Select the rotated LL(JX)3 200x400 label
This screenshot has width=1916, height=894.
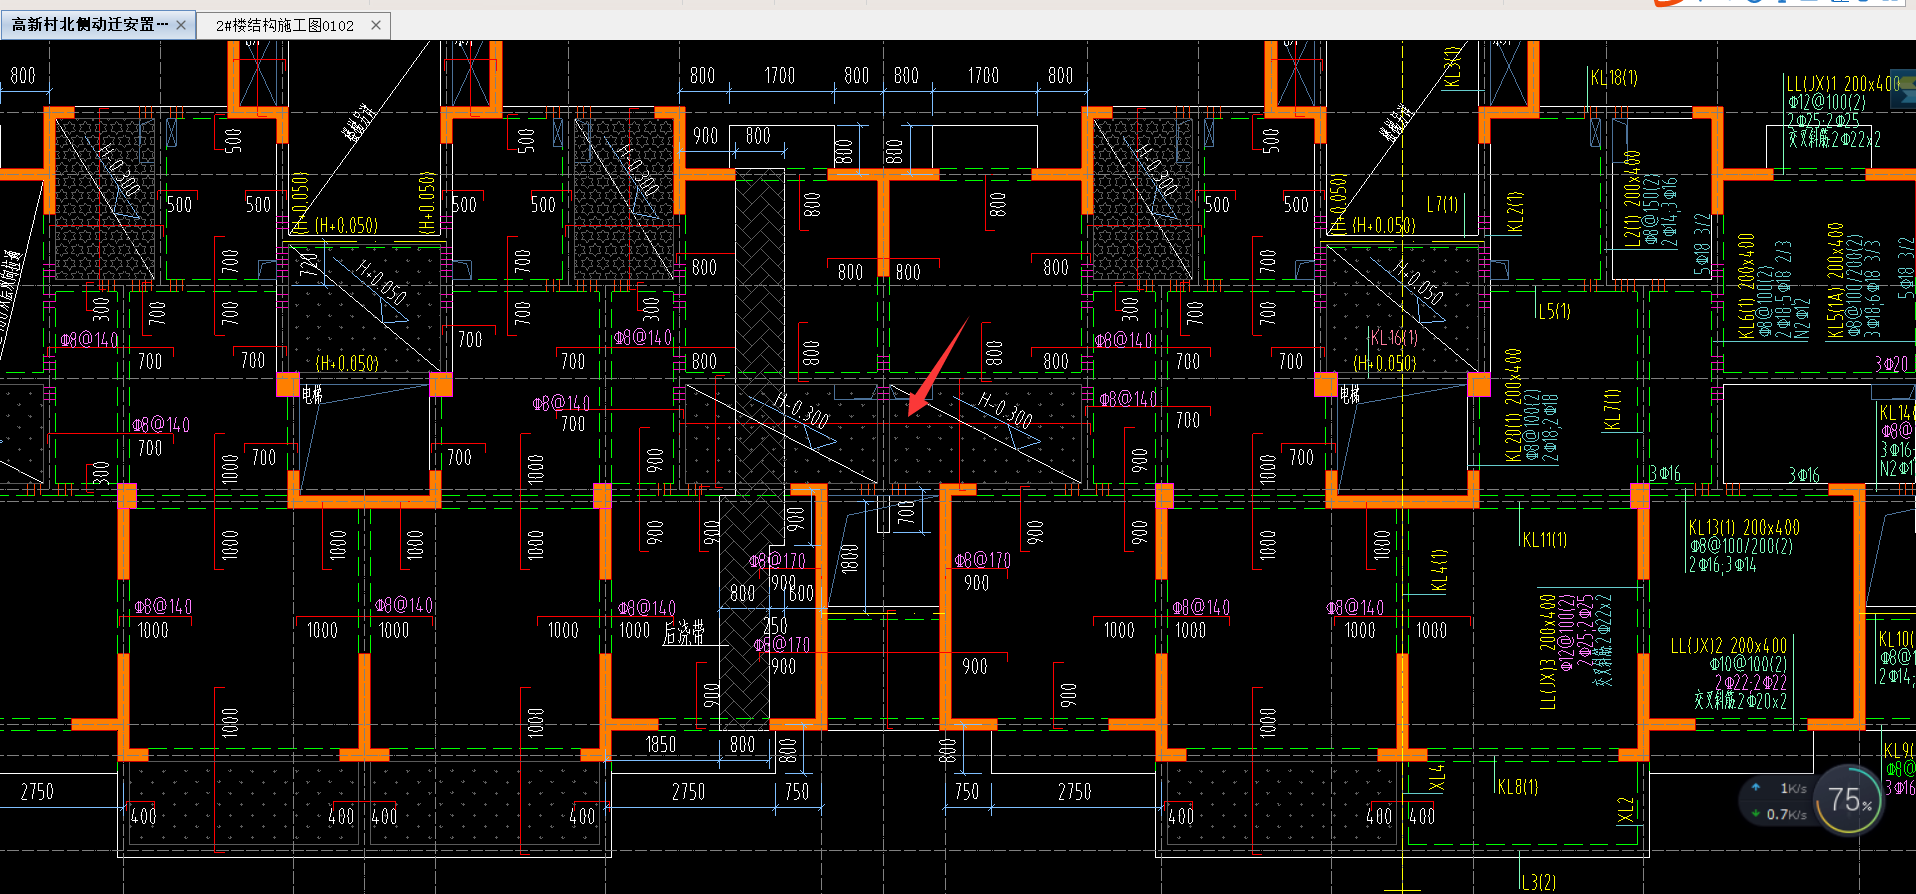[1547, 652]
